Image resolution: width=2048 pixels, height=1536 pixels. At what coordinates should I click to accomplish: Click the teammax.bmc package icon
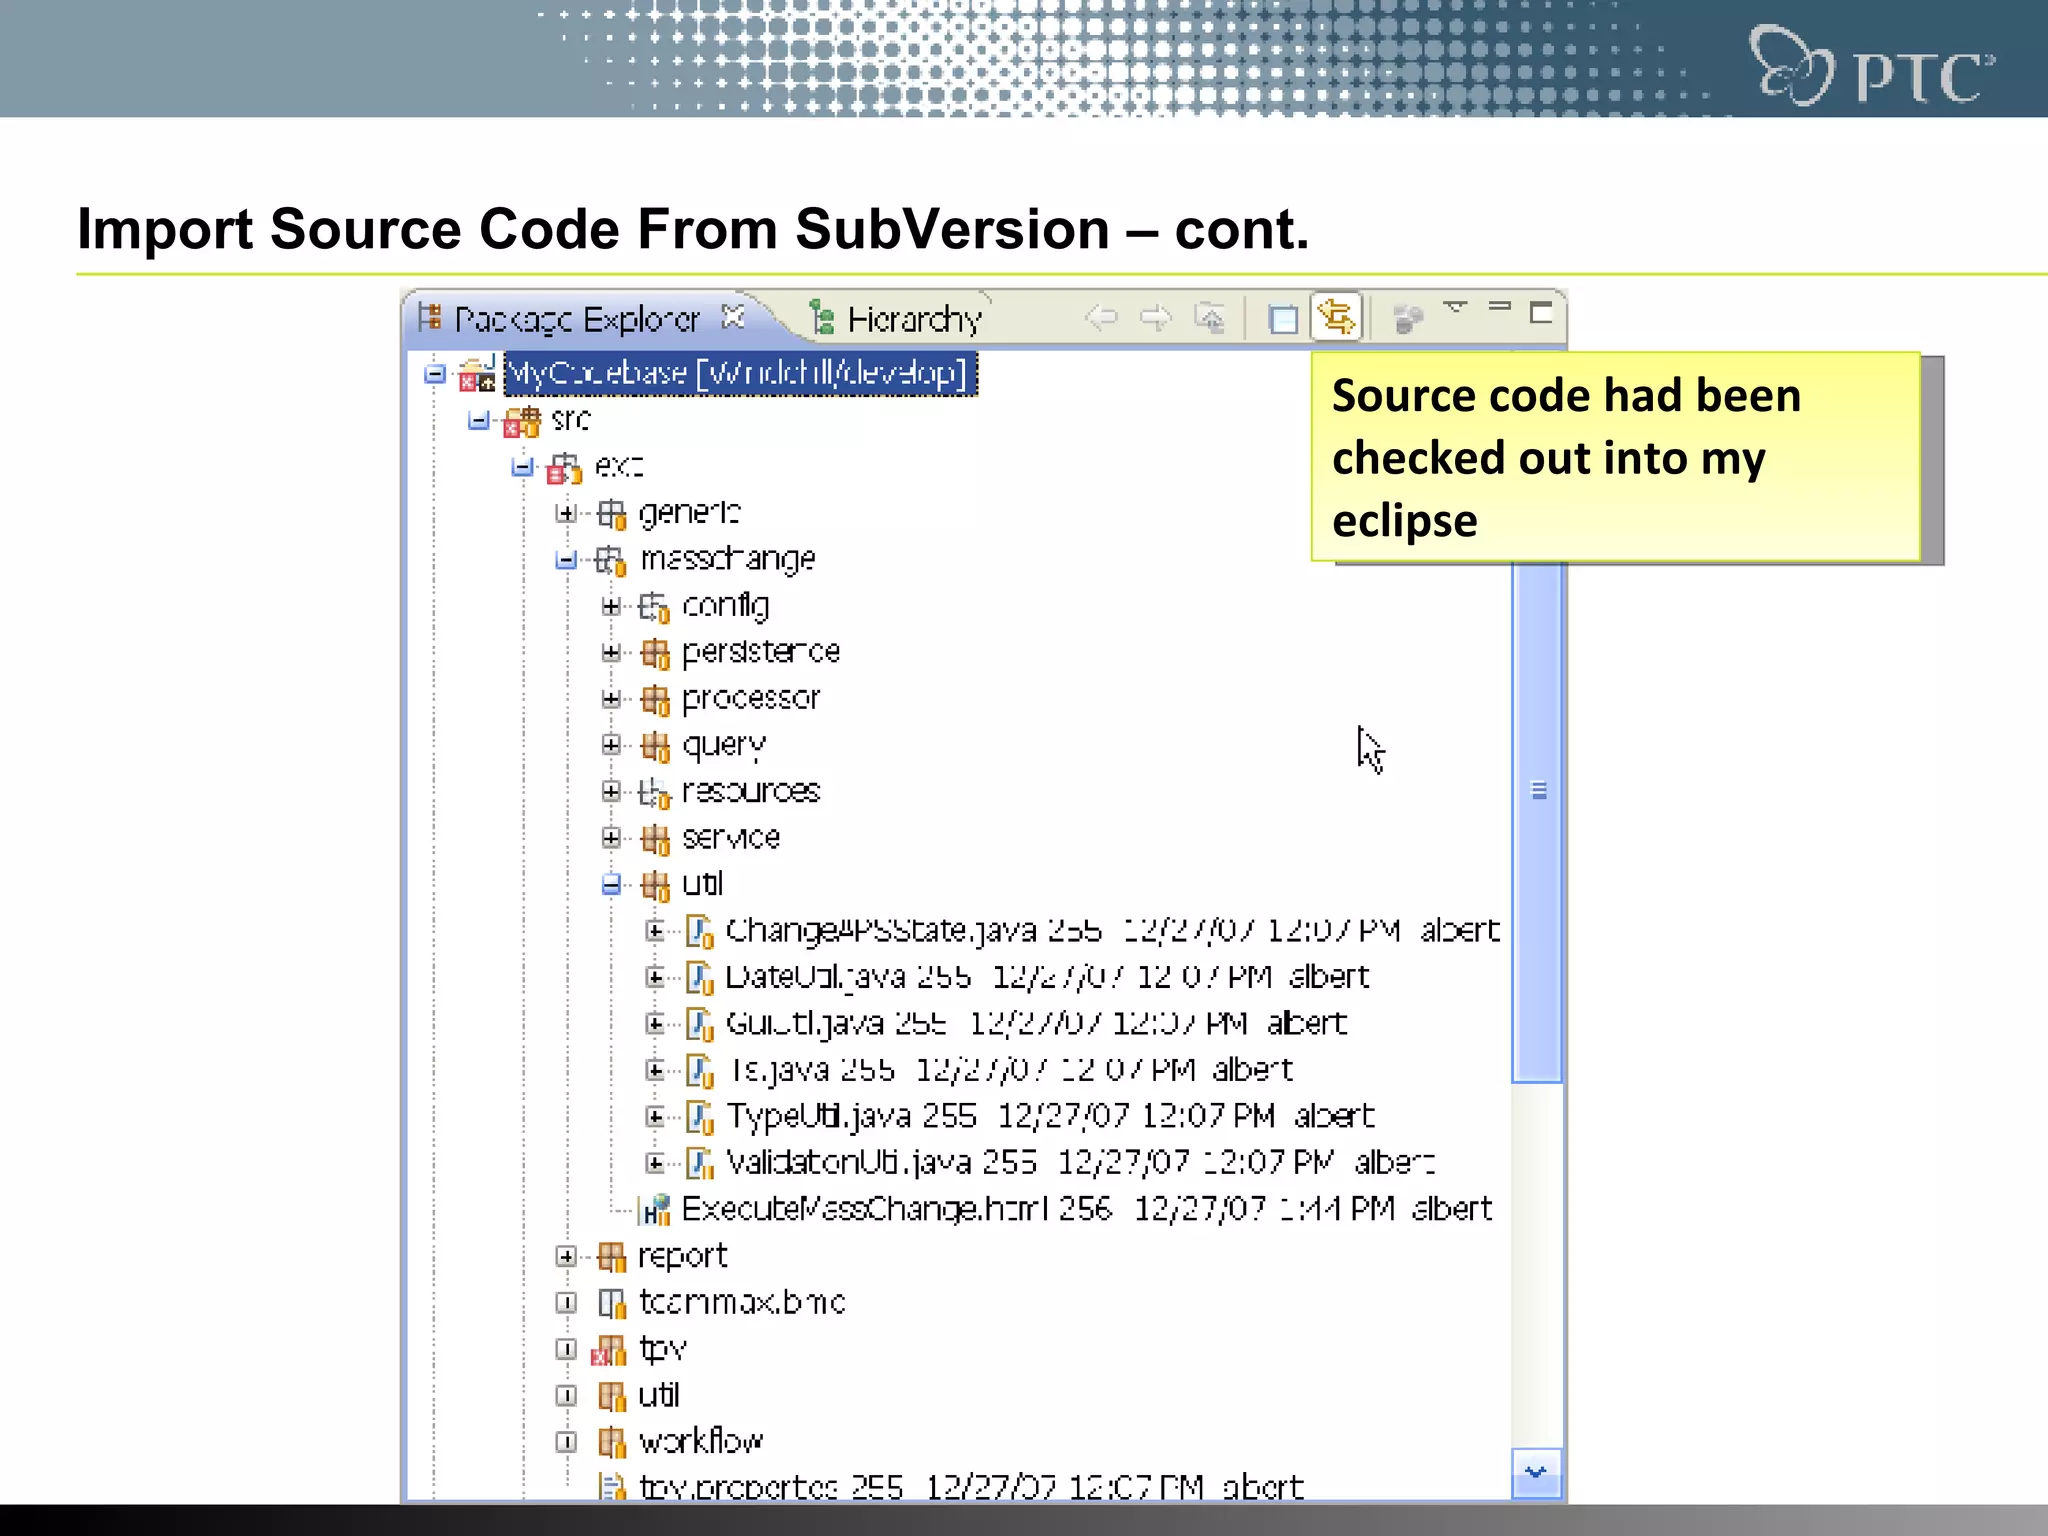610,1303
